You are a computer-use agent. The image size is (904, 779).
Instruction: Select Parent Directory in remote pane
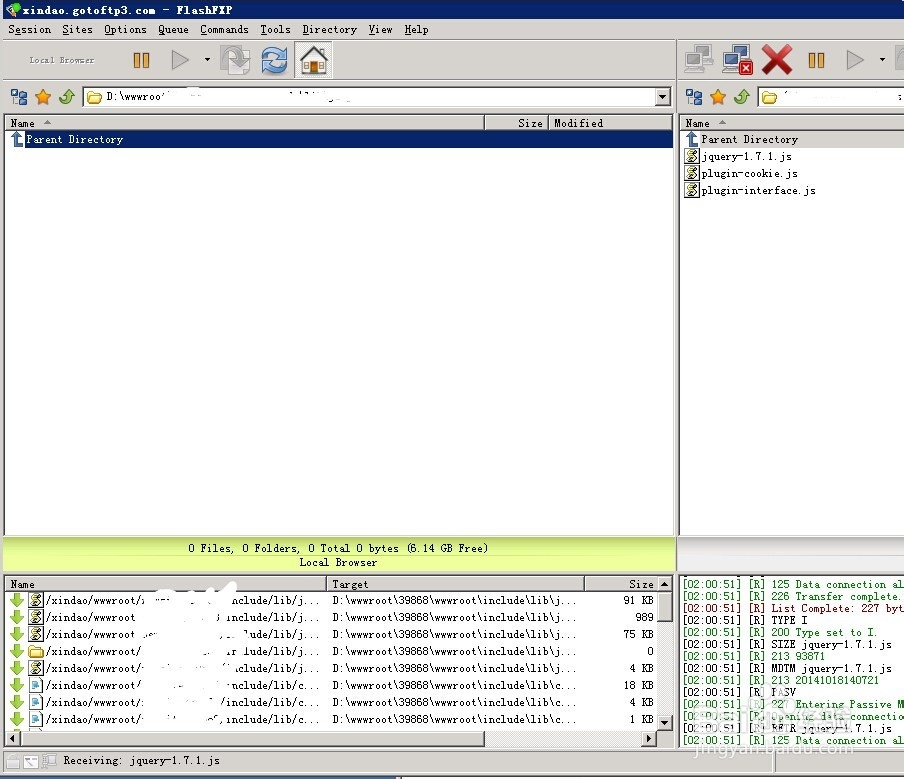tap(793, 139)
